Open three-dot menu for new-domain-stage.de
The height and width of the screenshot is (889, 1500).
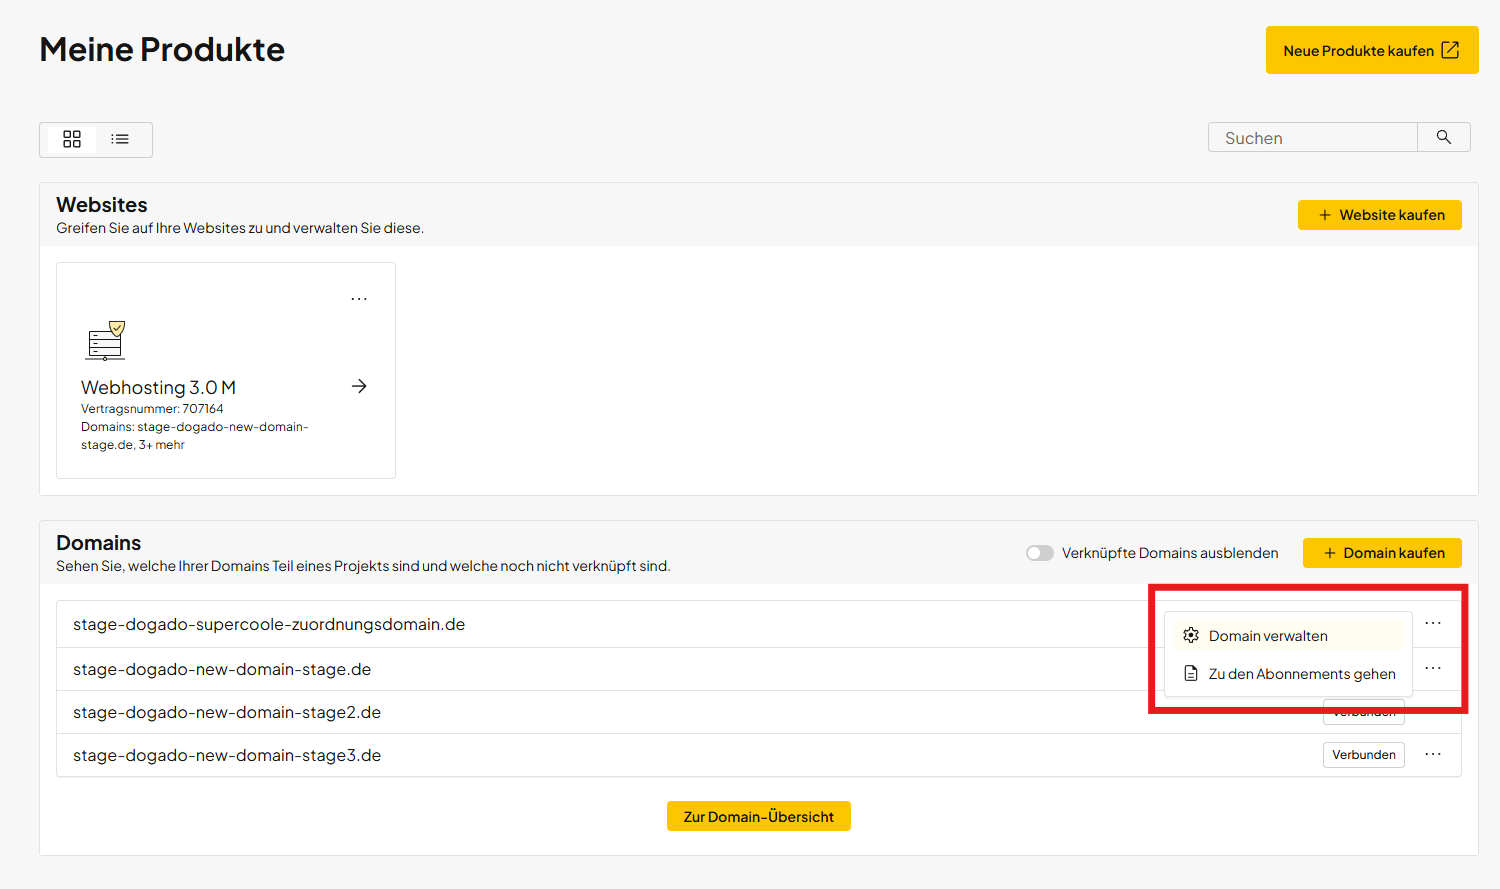tap(1433, 668)
